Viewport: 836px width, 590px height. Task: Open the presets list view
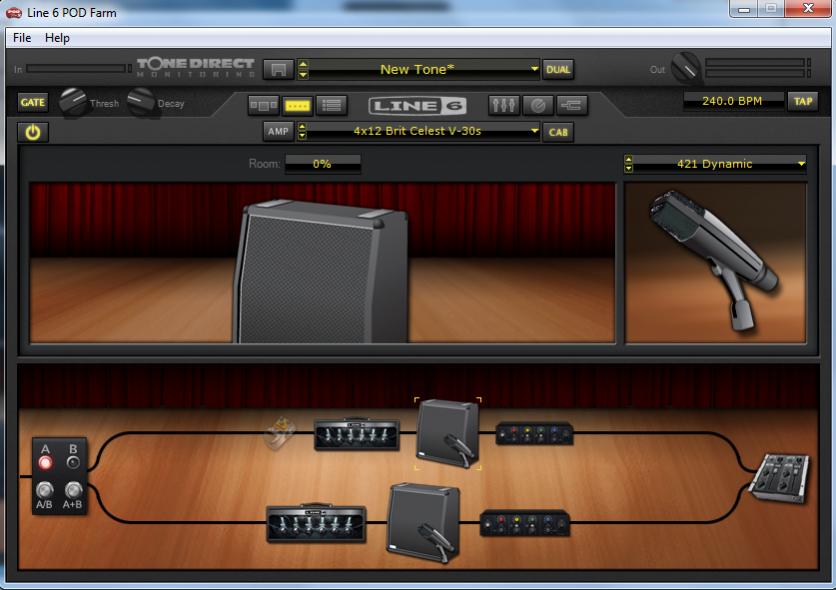pyautogui.click(x=332, y=106)
